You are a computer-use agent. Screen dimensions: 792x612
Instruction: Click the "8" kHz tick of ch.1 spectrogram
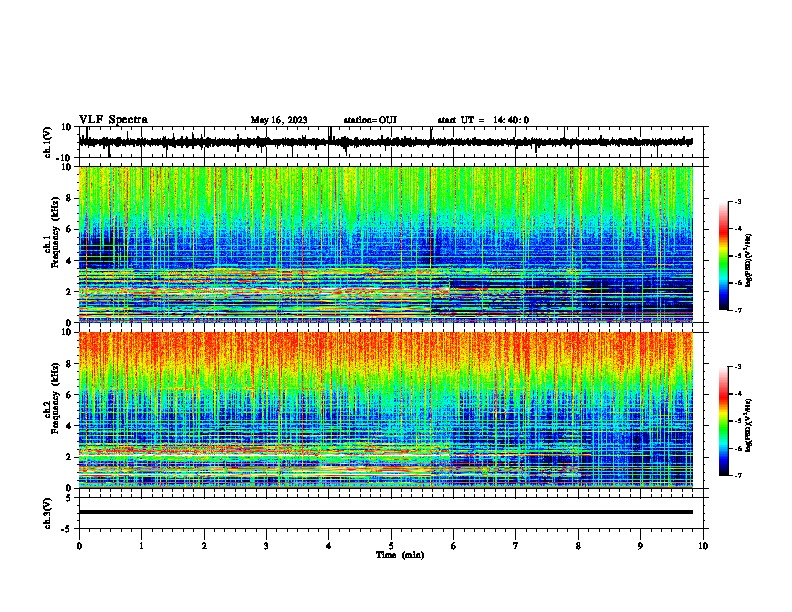[x=69, y=198]
